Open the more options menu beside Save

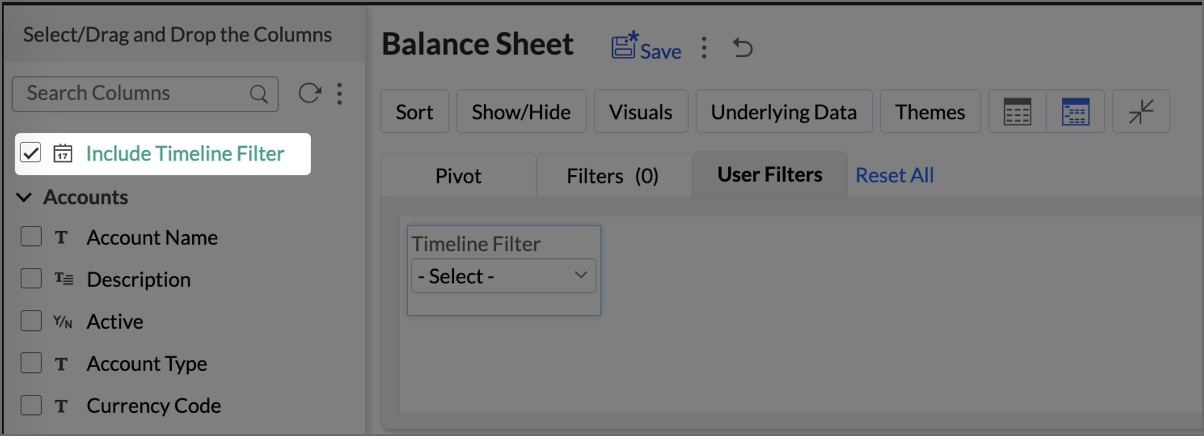click(x=704, y=48)
